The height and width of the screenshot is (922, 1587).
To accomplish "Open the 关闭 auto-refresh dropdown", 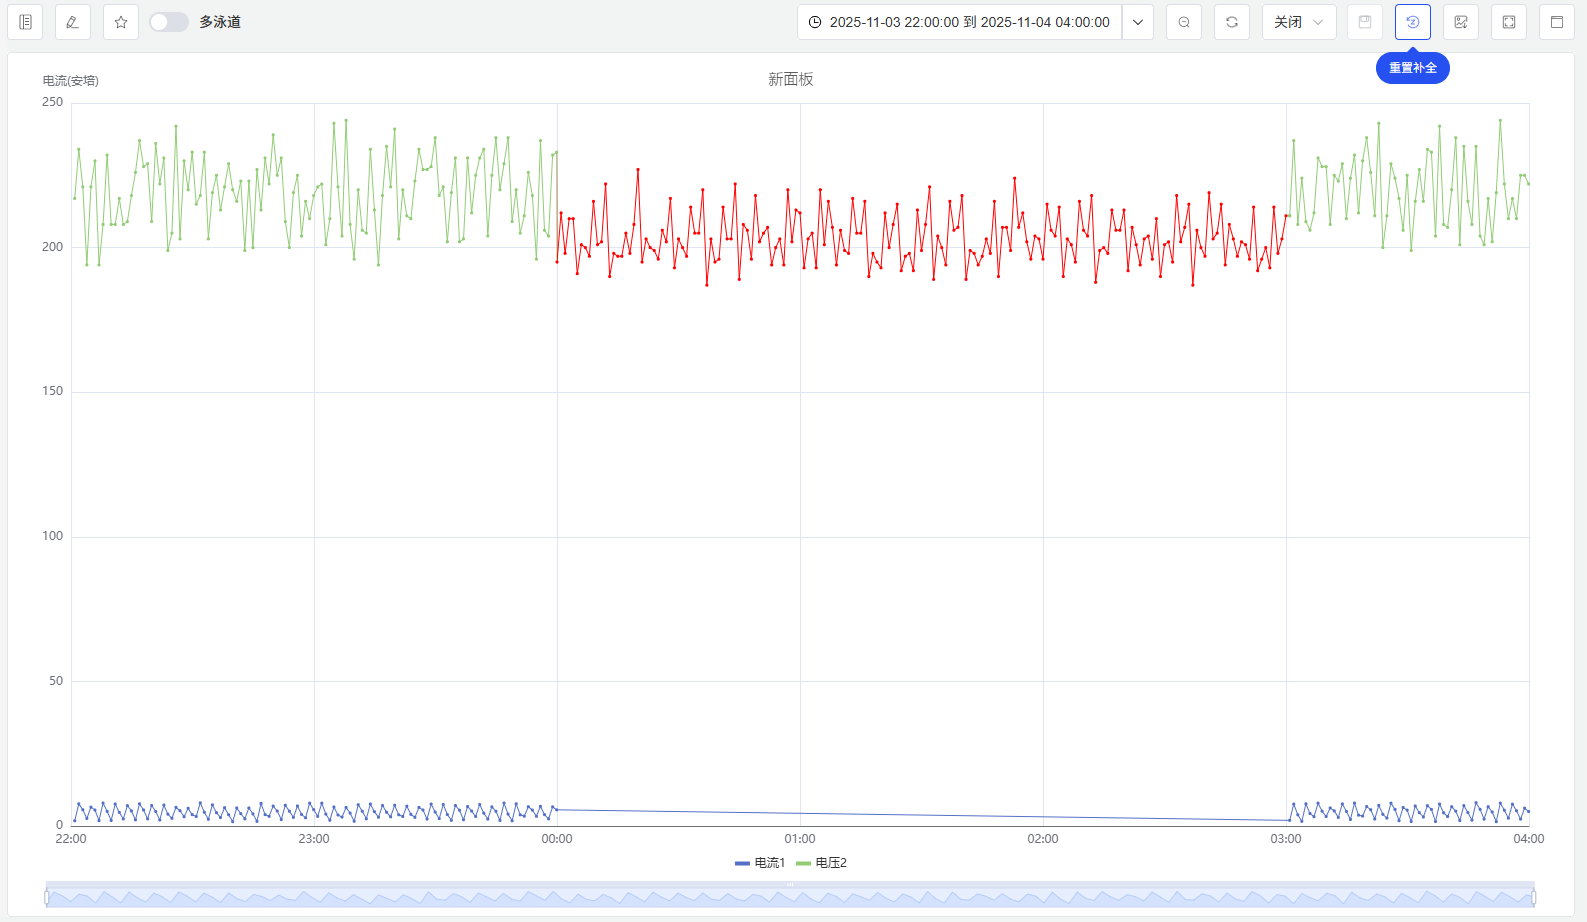I will [x=1299, y=22].
